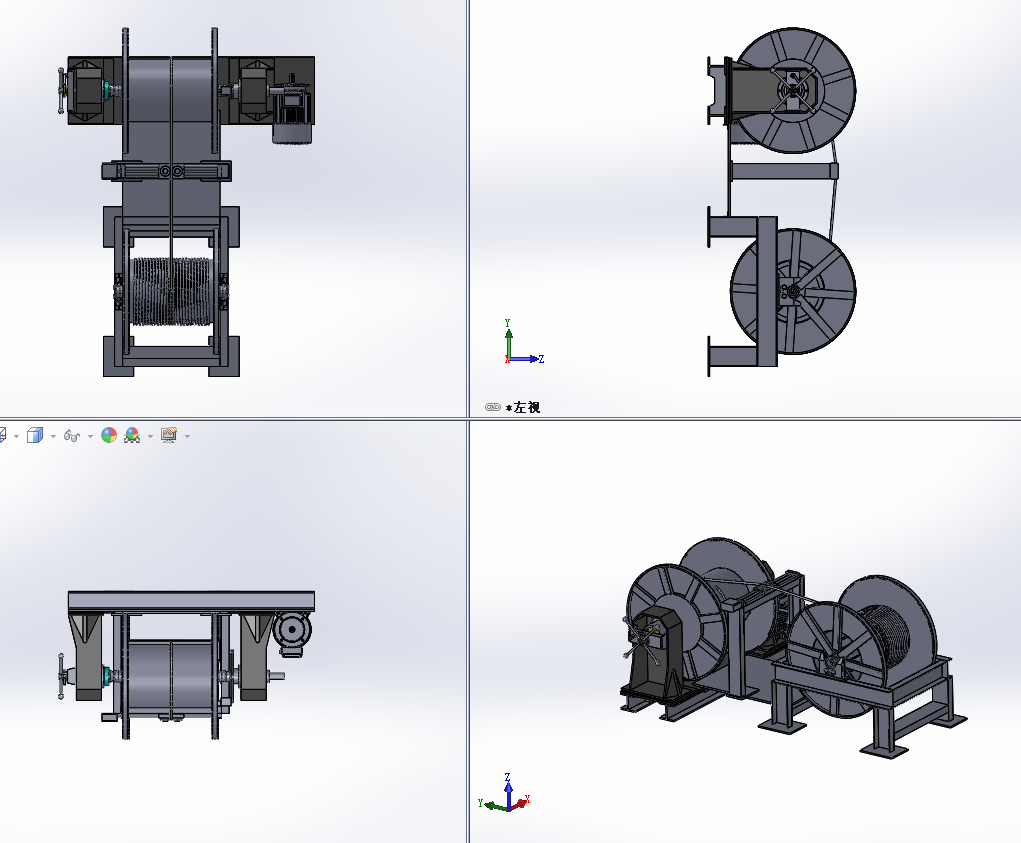Click the coordinate triad in the isometric pane
The height and width of the screenshot is (843, 1021).
point(505,793)
